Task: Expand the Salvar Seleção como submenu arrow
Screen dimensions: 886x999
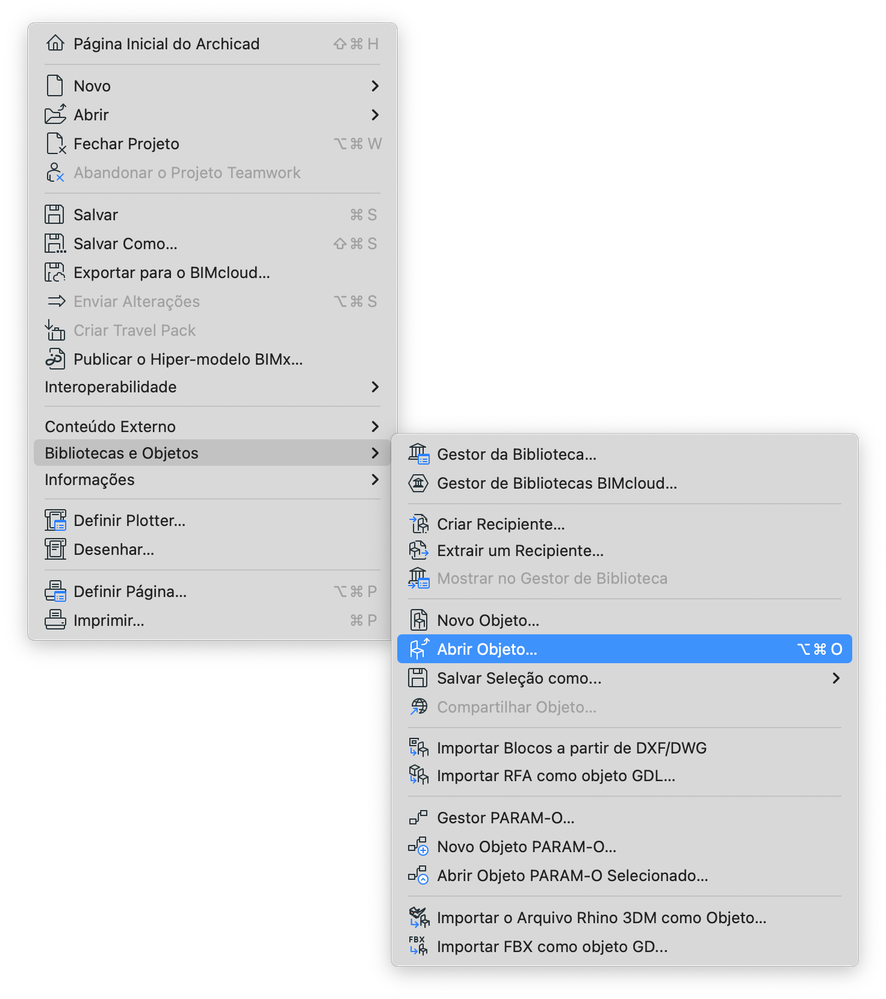Action: coord(836,678)
